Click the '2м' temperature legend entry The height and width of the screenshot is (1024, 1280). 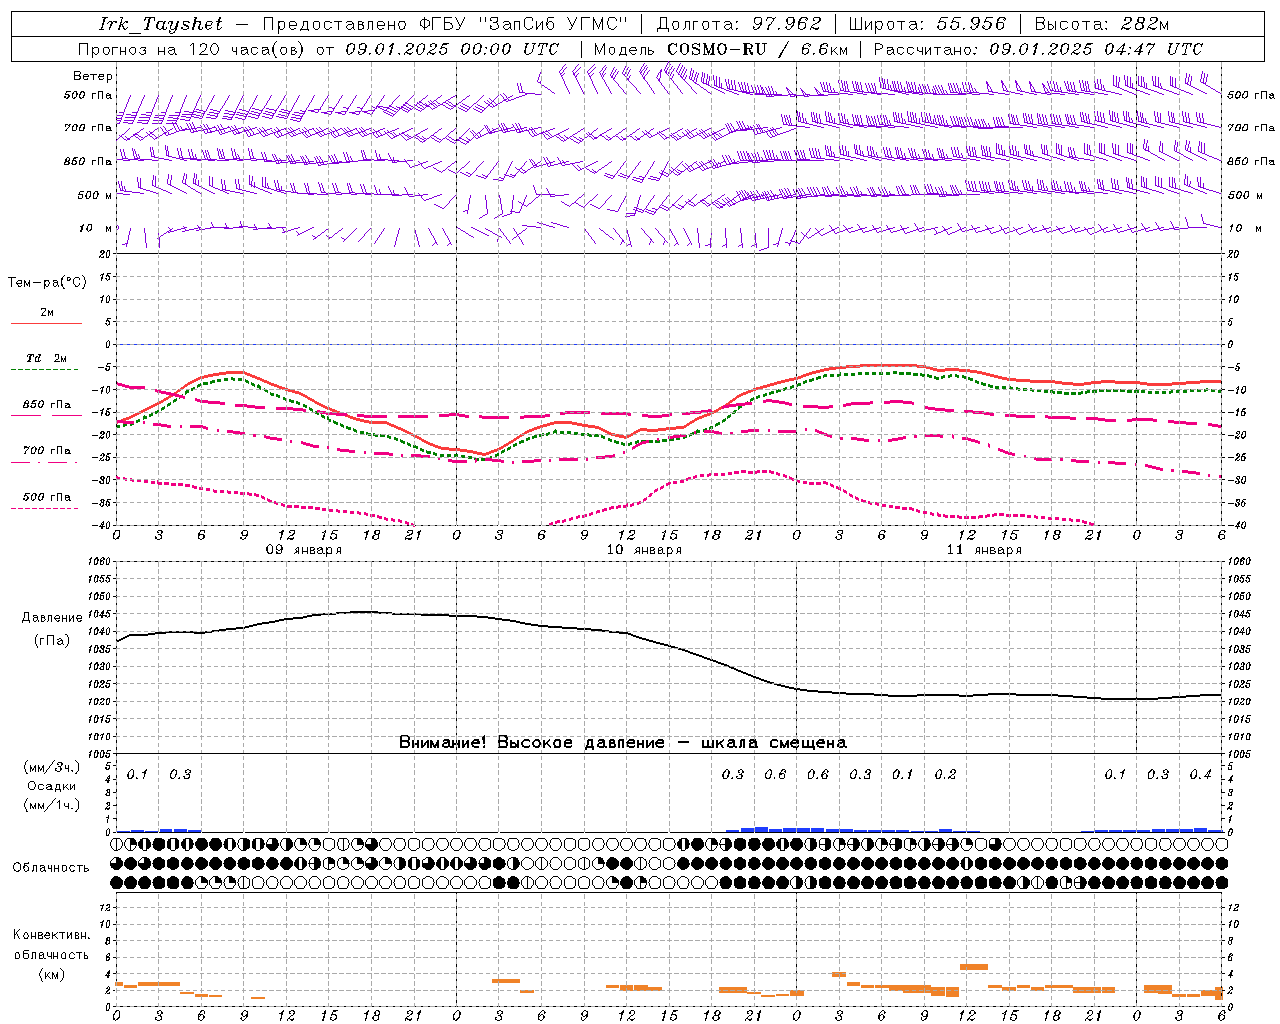click(47, 313)
